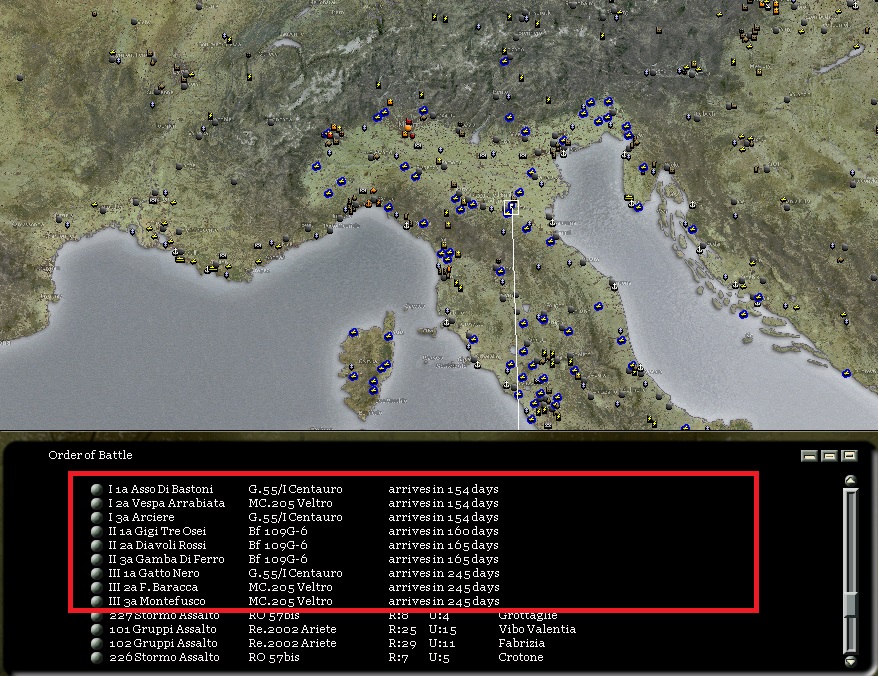Open unit 101 Gruppi Assalto
The image size is (878, 676).
[x=163, y=629]
